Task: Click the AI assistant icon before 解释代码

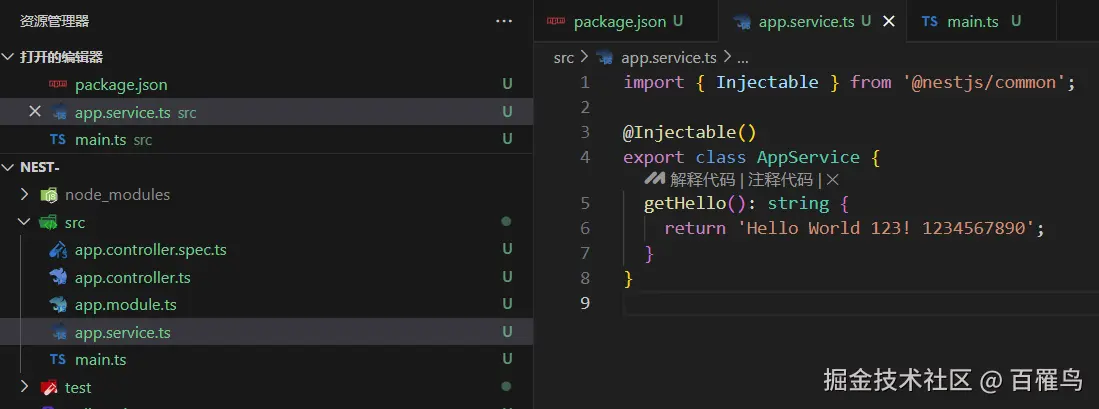Action: click(654, 180)
